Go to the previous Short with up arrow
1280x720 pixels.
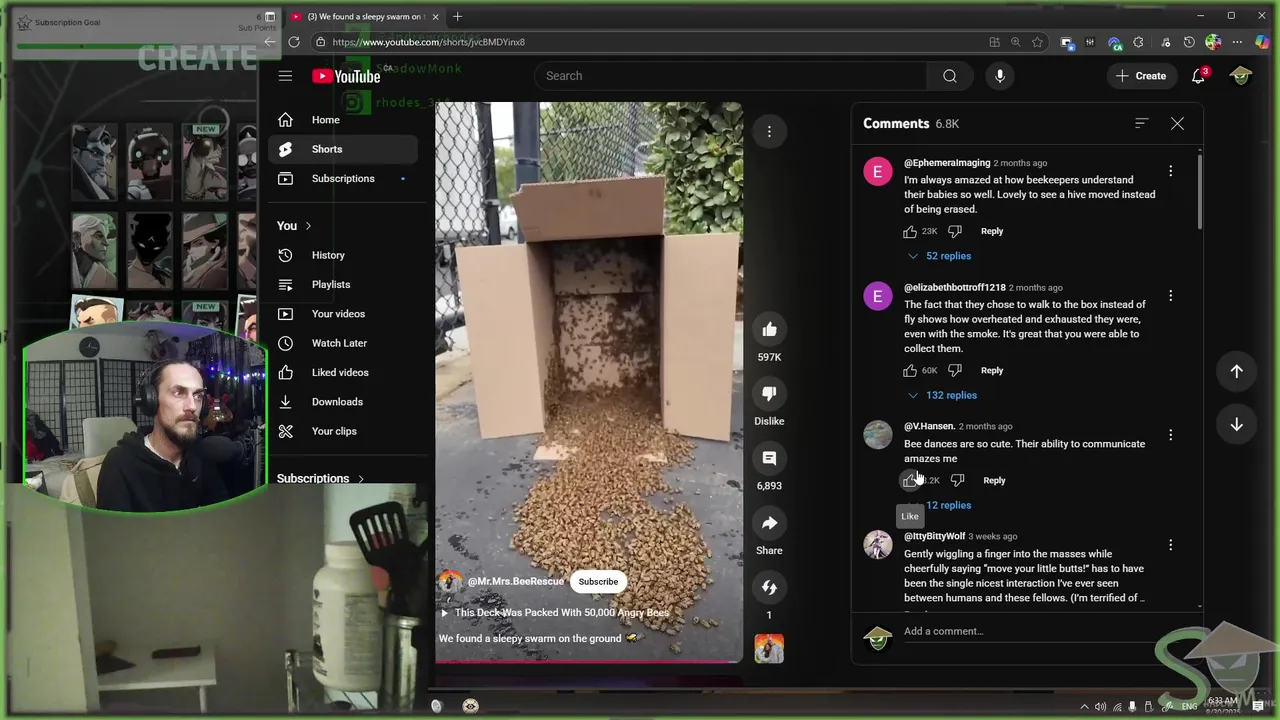[x=1236, y=371]
